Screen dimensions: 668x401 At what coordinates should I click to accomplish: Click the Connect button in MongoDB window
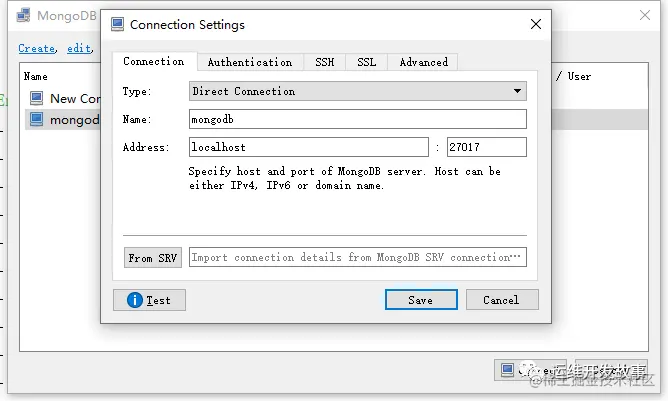[x=530, y=370]
